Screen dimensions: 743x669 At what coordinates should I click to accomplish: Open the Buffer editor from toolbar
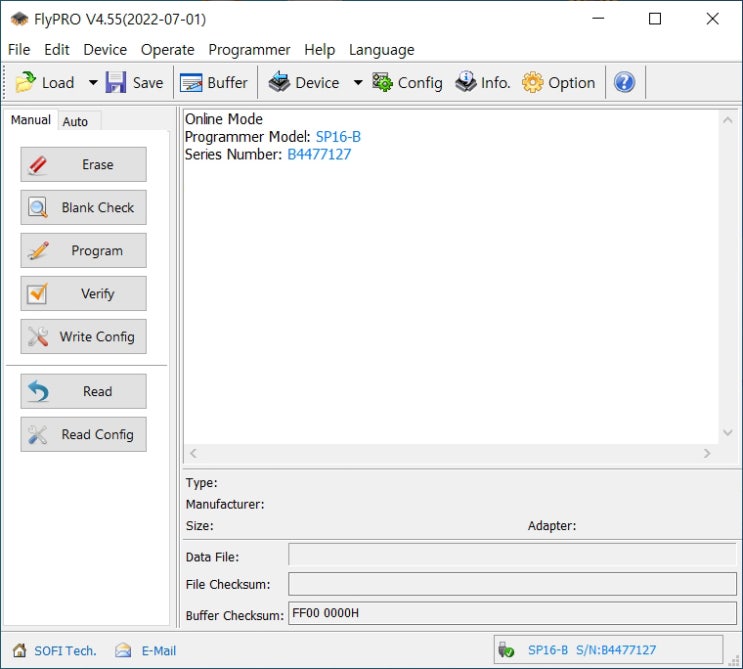[192, 83]
